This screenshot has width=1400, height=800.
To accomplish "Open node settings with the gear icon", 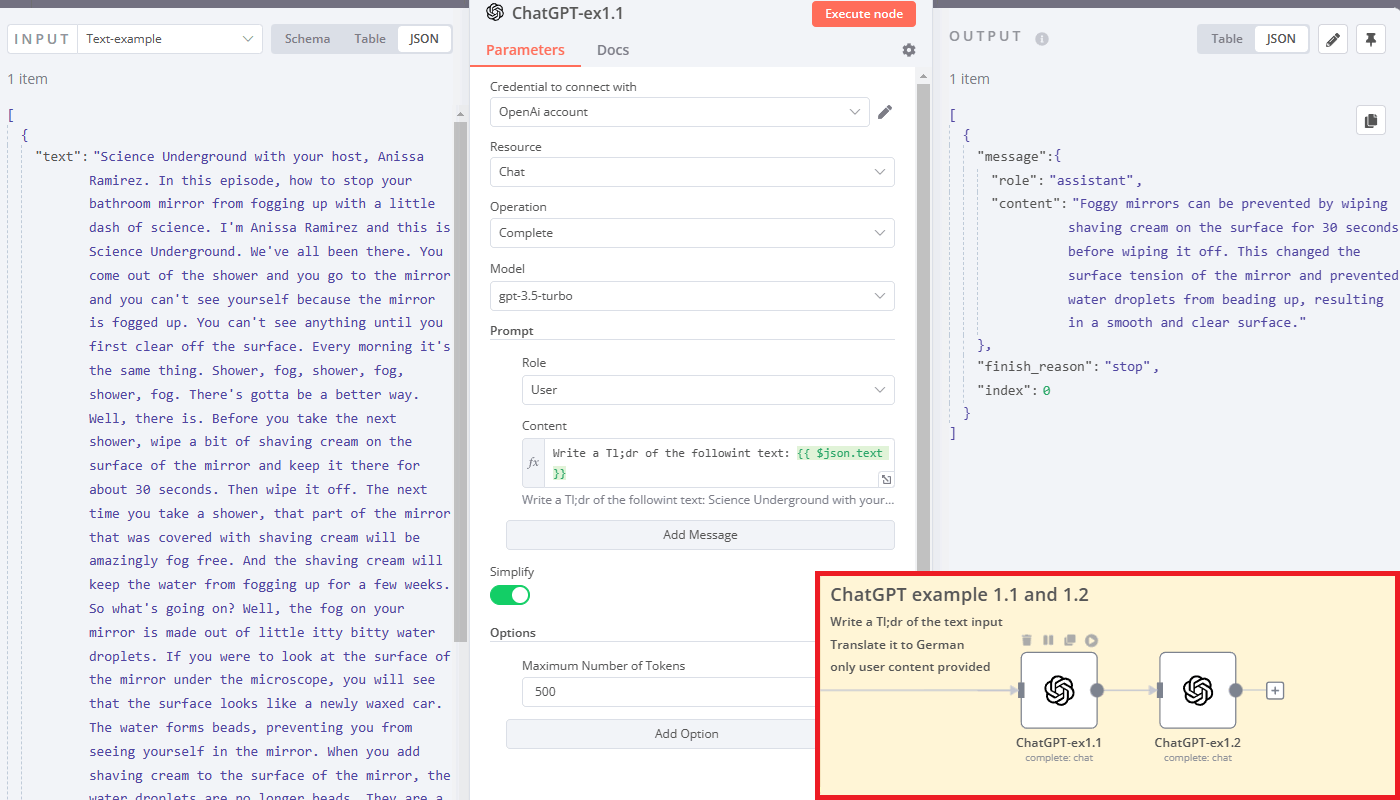I will [908, 49].
